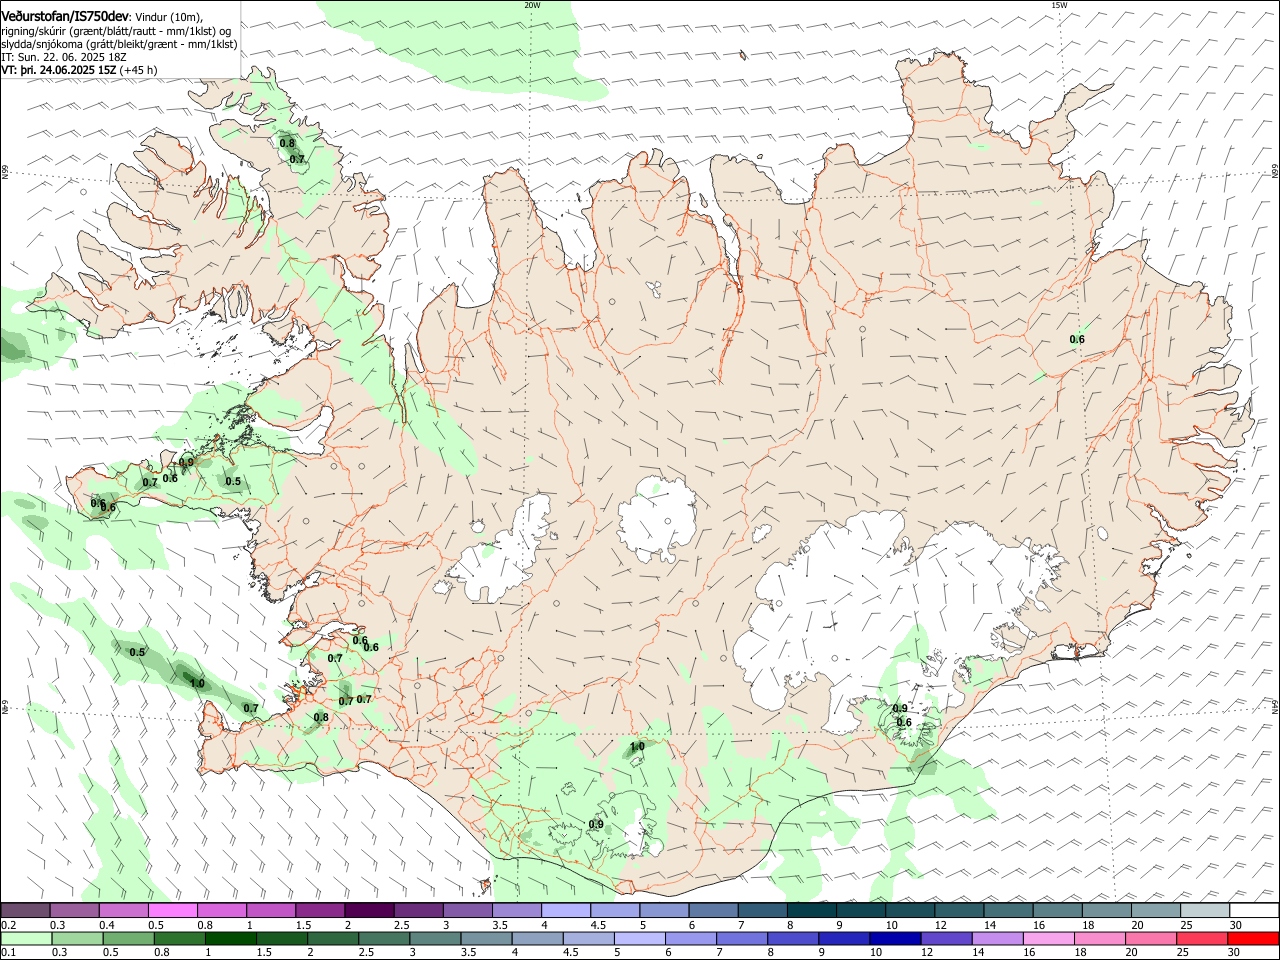Click the 0.9 value over the southern glacier outline

point(596,825)
